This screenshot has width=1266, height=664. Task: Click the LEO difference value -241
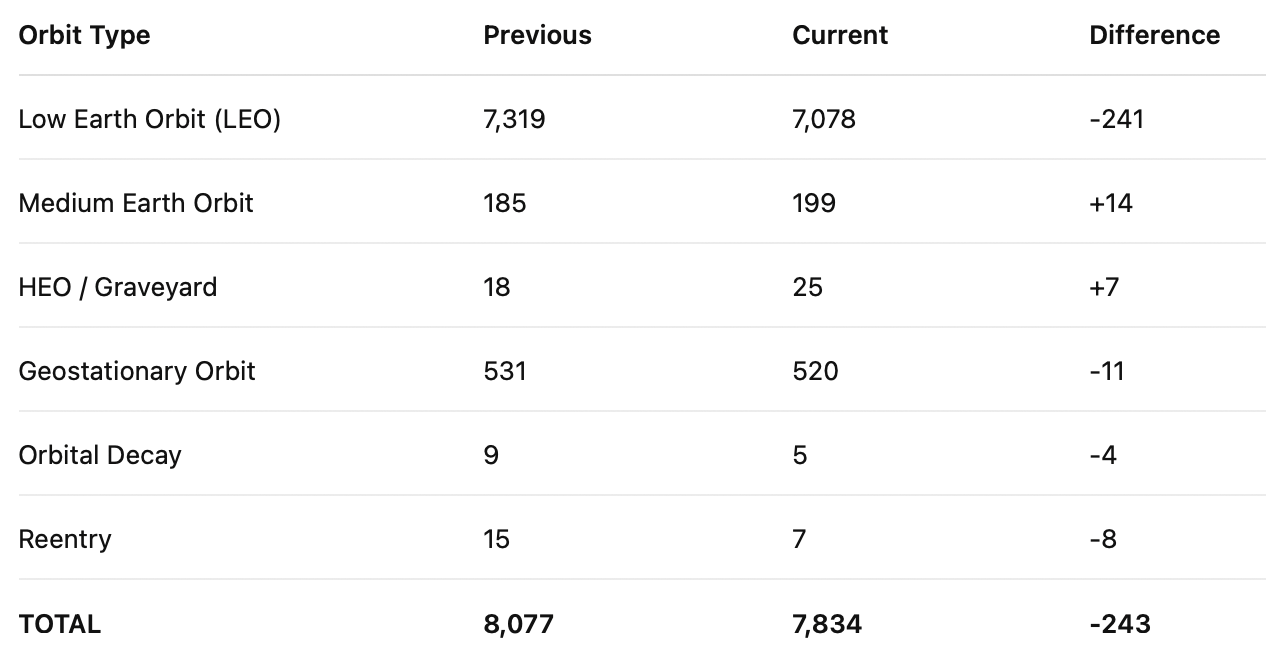coord(1117,120)
